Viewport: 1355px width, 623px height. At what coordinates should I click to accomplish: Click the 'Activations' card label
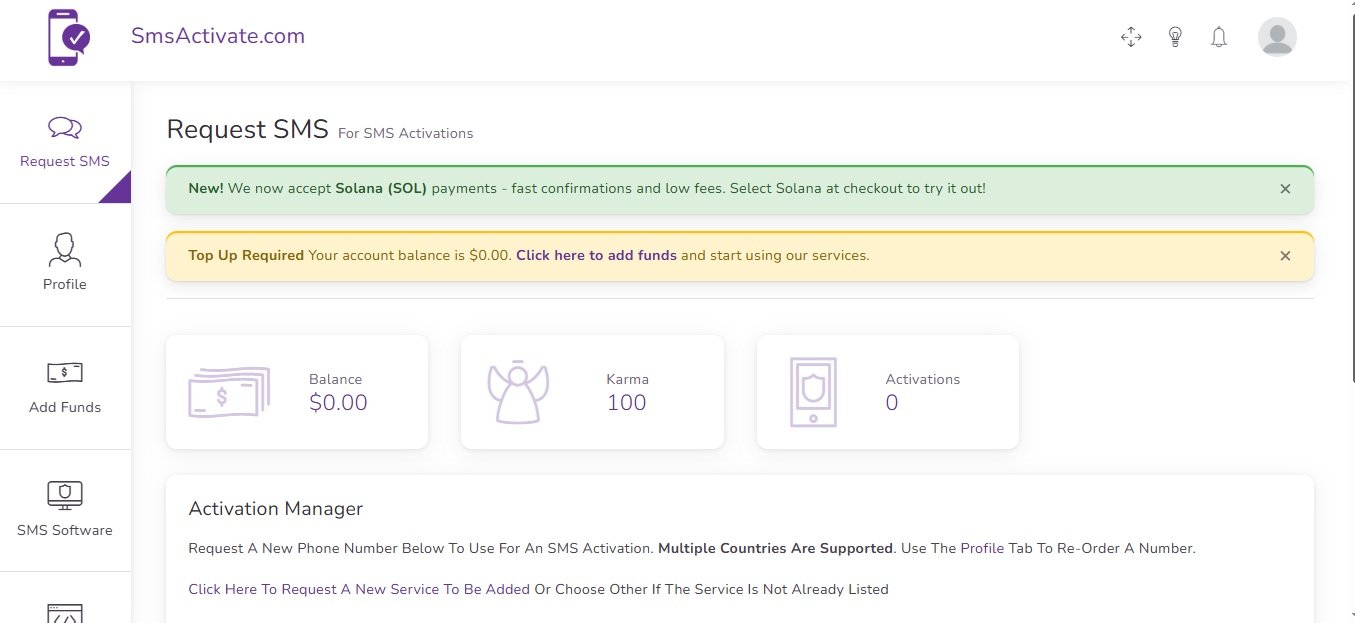[922, 379]
